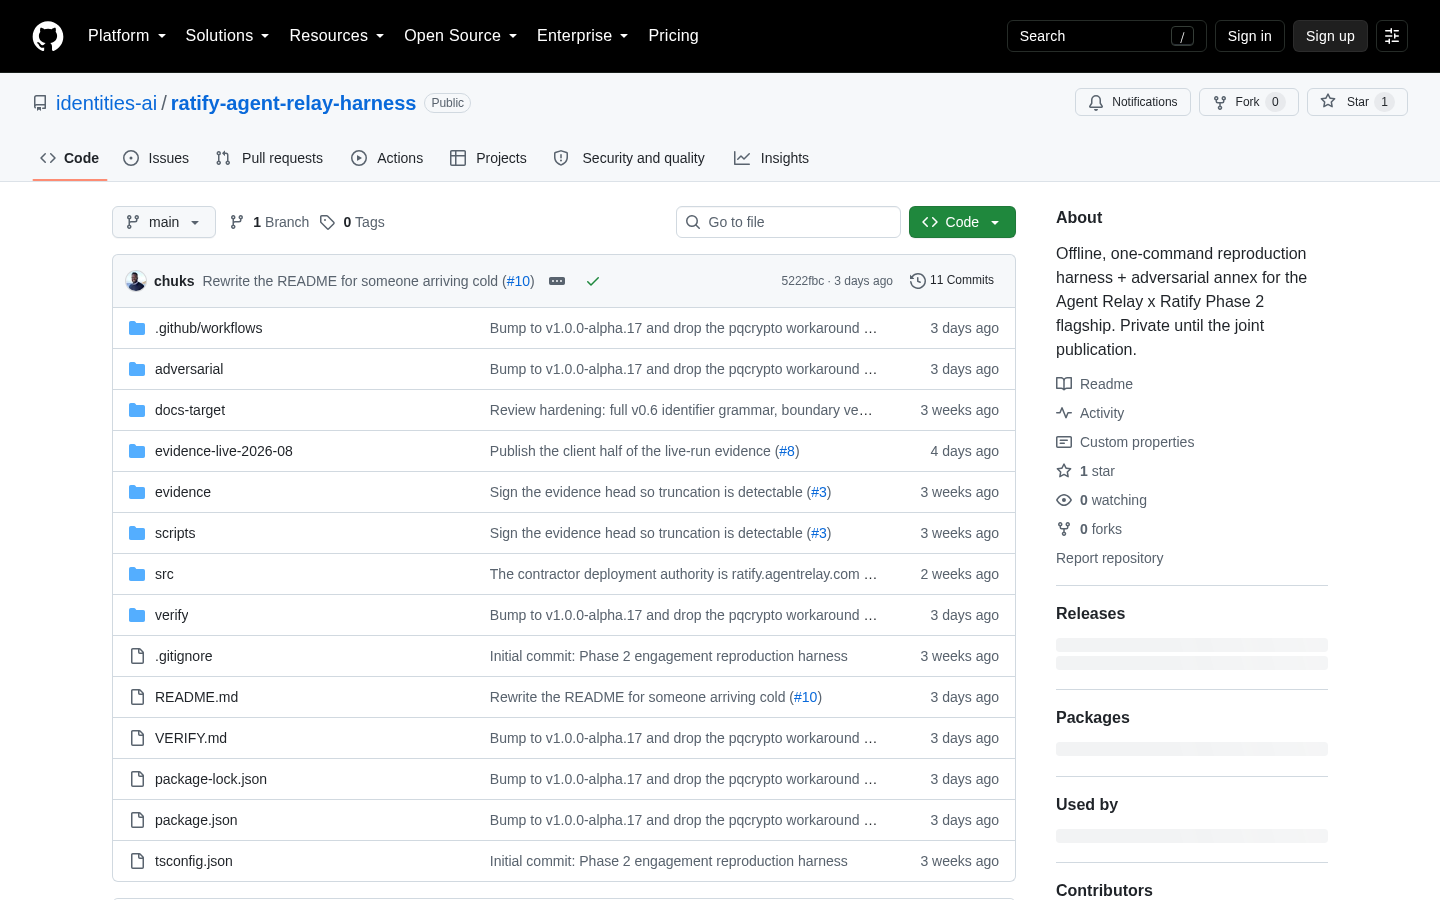Expand the Open Source menu
Screen dimensions: 1440x900
(x=460, y=36)
